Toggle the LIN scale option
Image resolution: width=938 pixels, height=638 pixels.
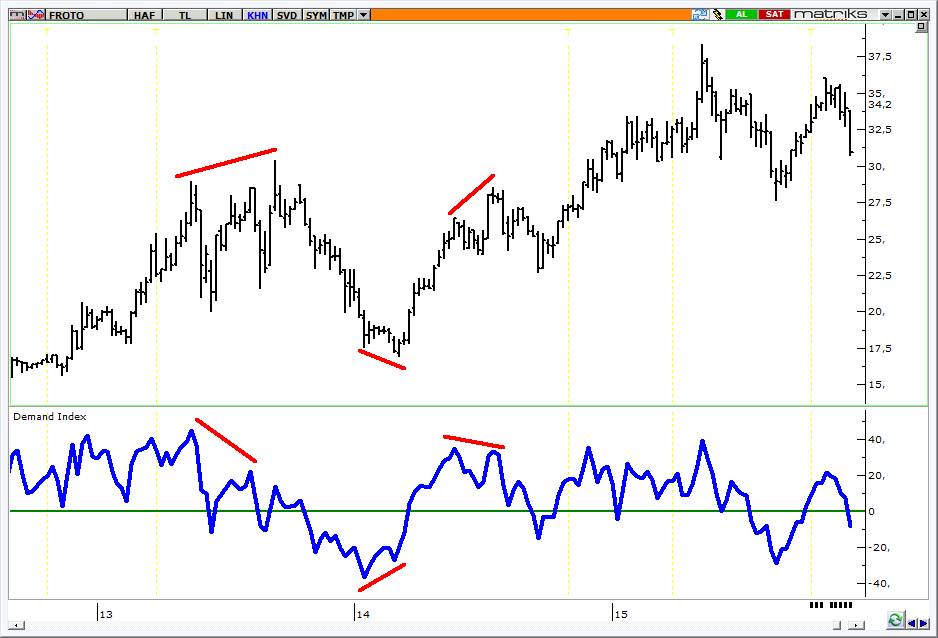coord(224,15)
